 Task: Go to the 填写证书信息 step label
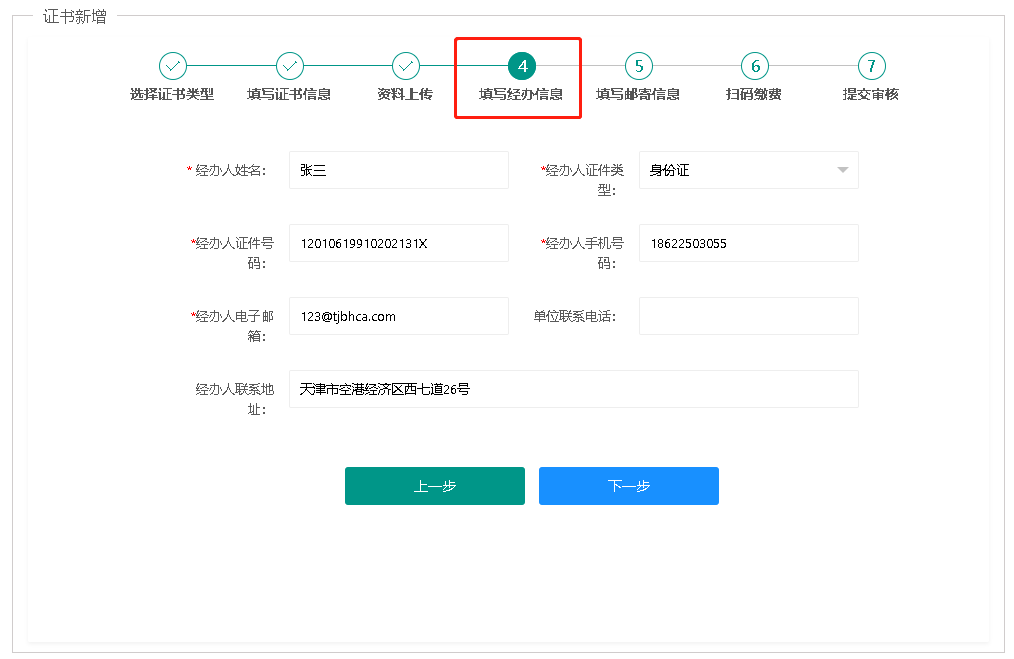289,95
